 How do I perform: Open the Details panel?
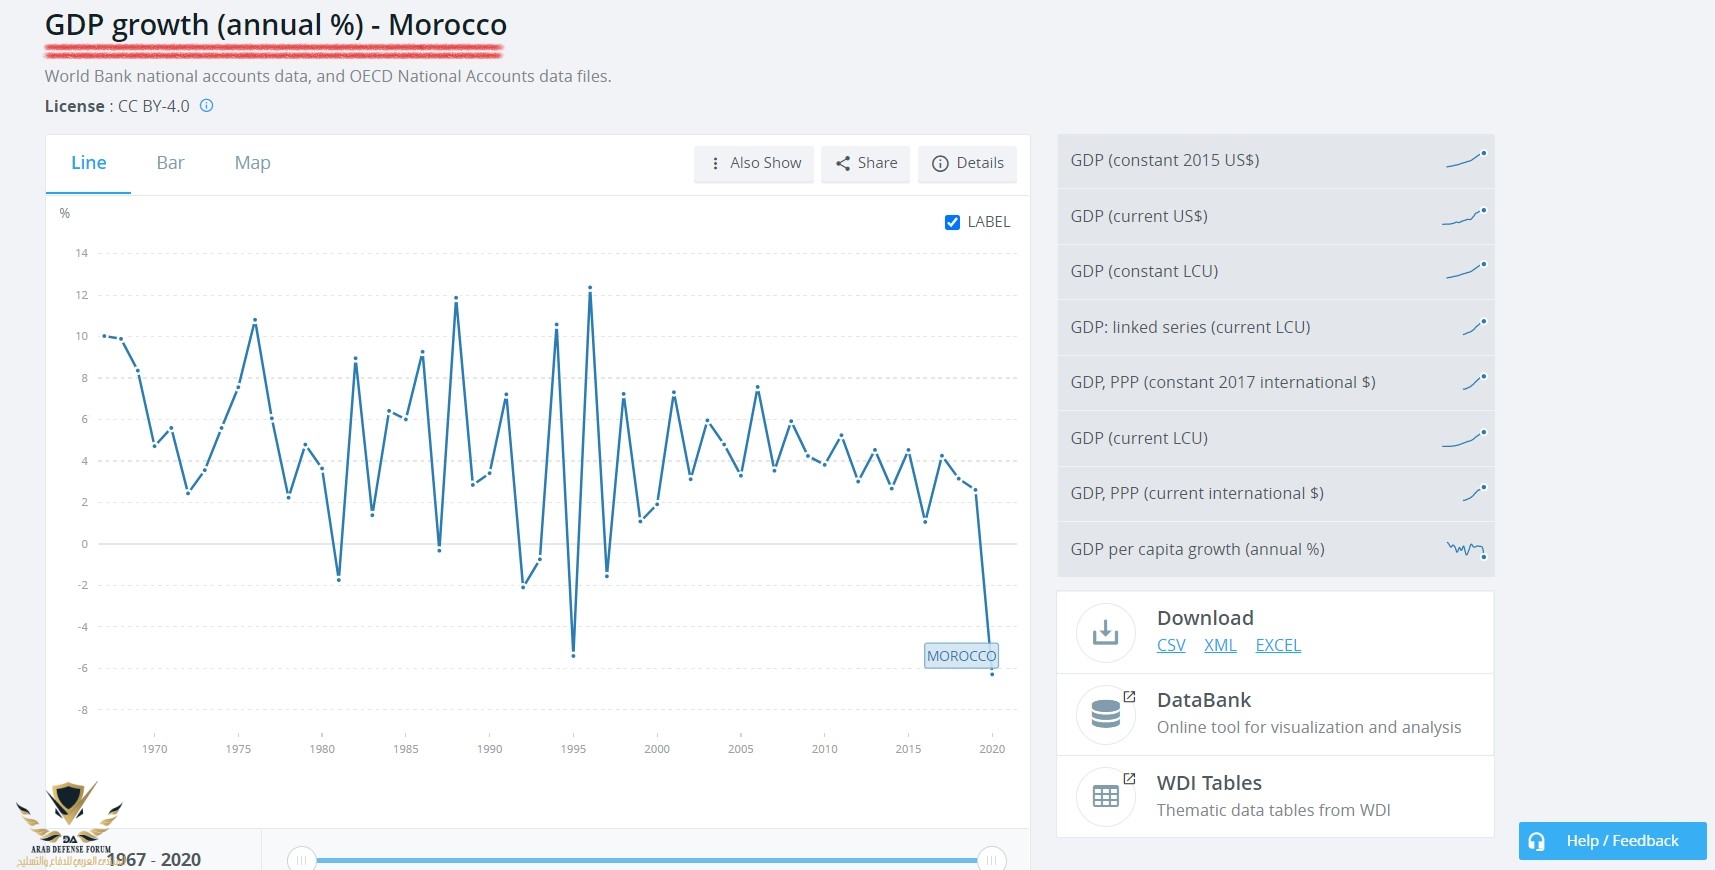tap(967, 163)
